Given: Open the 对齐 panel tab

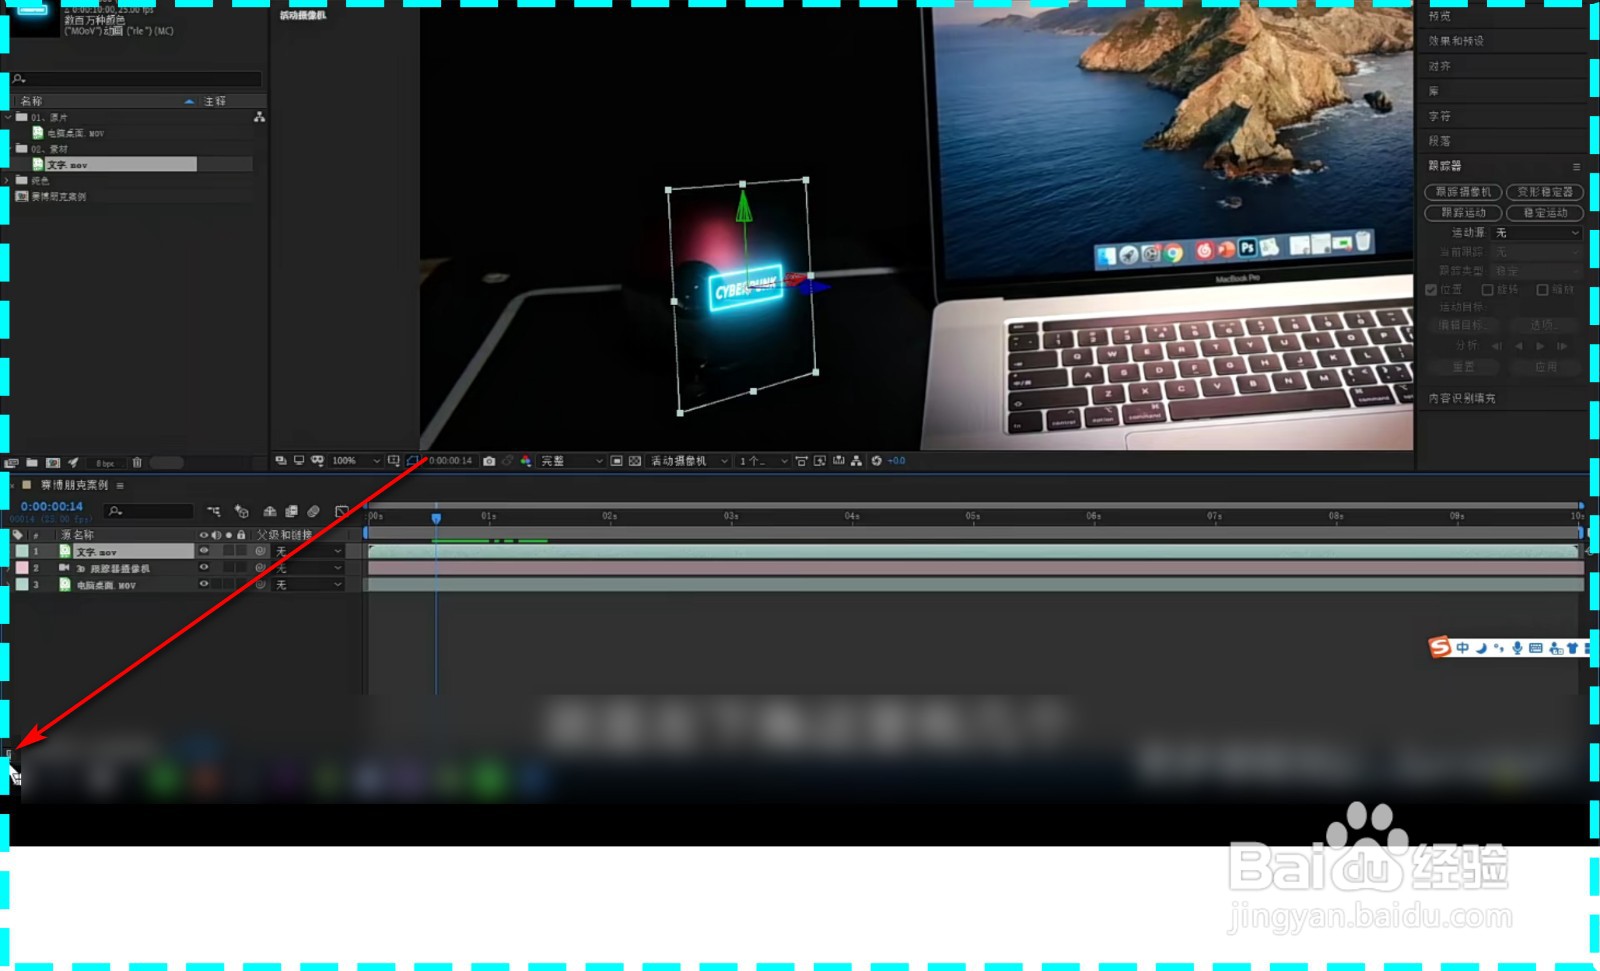Looking at the screenshot, I should pos(1439,66).
